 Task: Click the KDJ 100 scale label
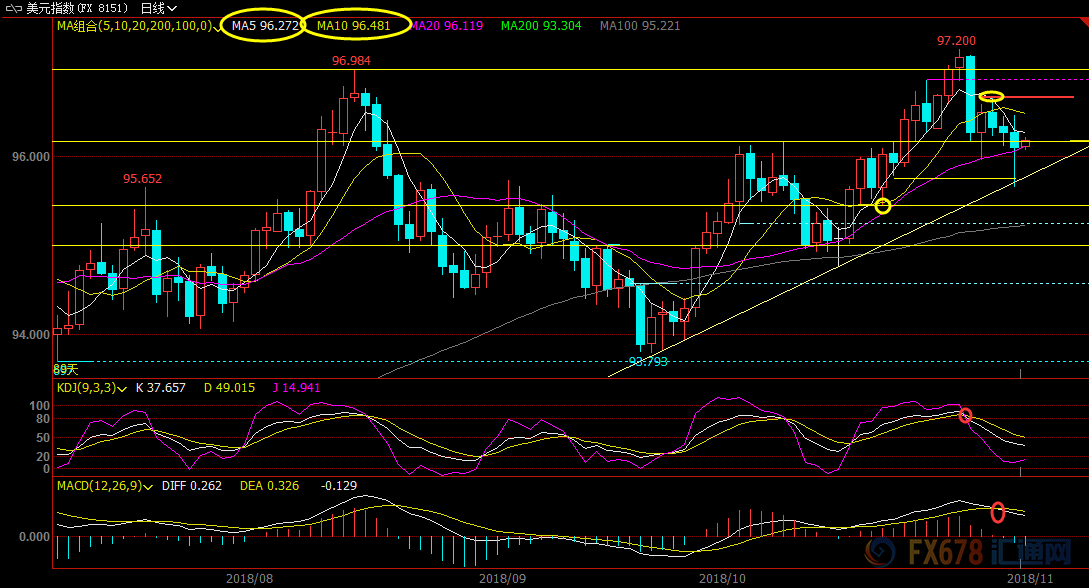point(39,406)
